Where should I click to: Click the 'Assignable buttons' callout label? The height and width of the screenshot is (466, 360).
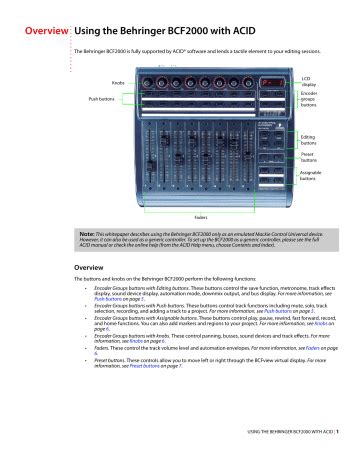pyautogui.click(x=310, y=176)
